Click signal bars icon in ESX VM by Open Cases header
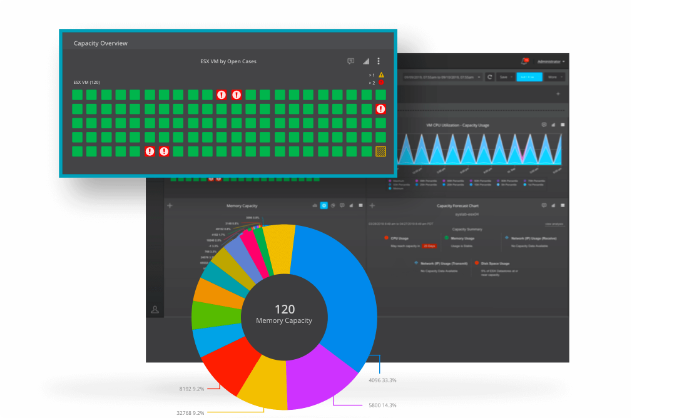This screenshot has width=695, height=418. [x=366, y=61]
